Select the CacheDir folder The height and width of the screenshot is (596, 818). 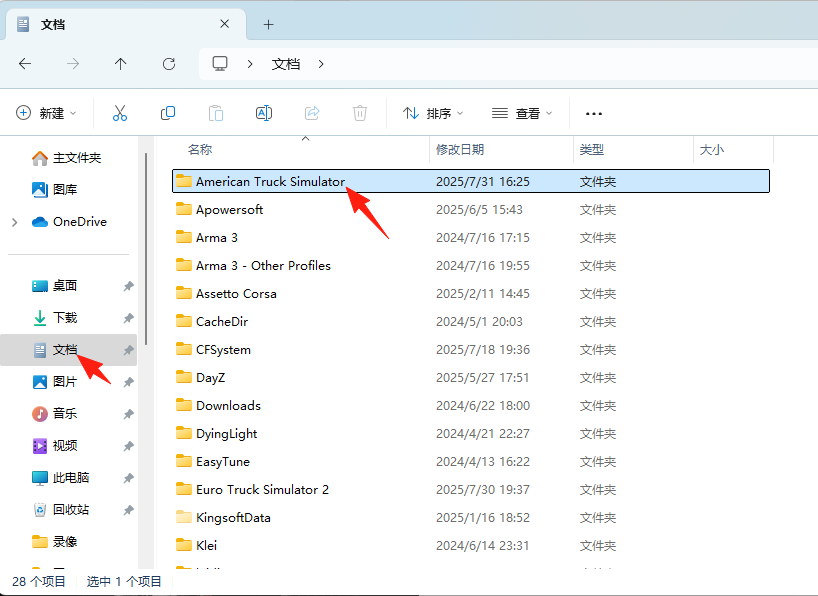coord(471,321)
